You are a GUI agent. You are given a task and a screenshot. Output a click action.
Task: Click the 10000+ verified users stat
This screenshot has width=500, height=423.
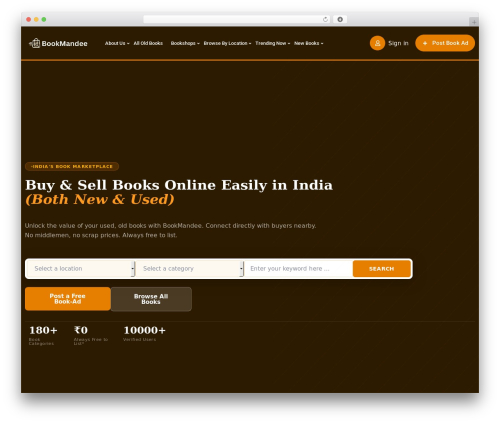pos(144,333)
